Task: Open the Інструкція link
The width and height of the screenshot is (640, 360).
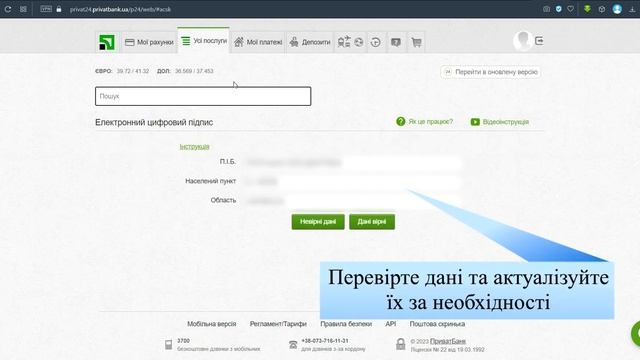Action: (194, 147)
